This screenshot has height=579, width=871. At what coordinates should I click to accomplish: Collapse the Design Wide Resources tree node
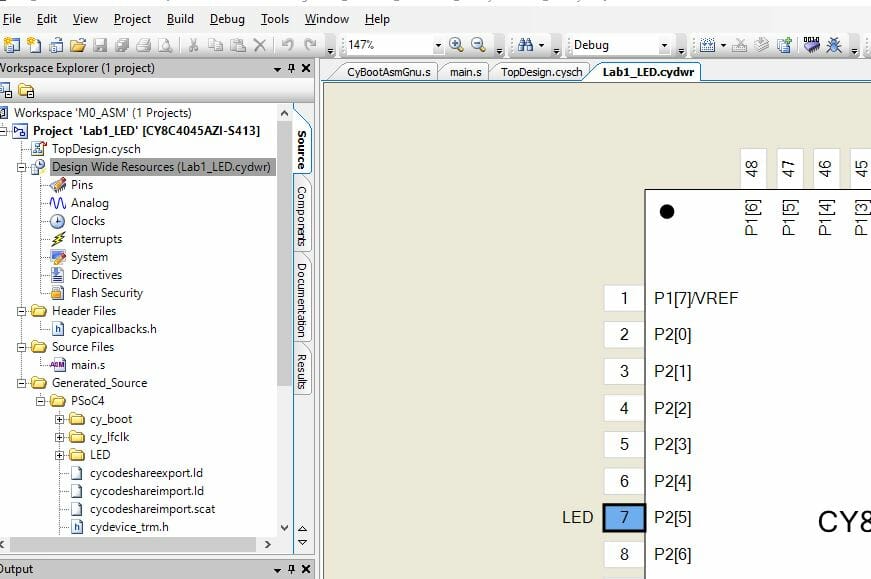click(21, 167)
